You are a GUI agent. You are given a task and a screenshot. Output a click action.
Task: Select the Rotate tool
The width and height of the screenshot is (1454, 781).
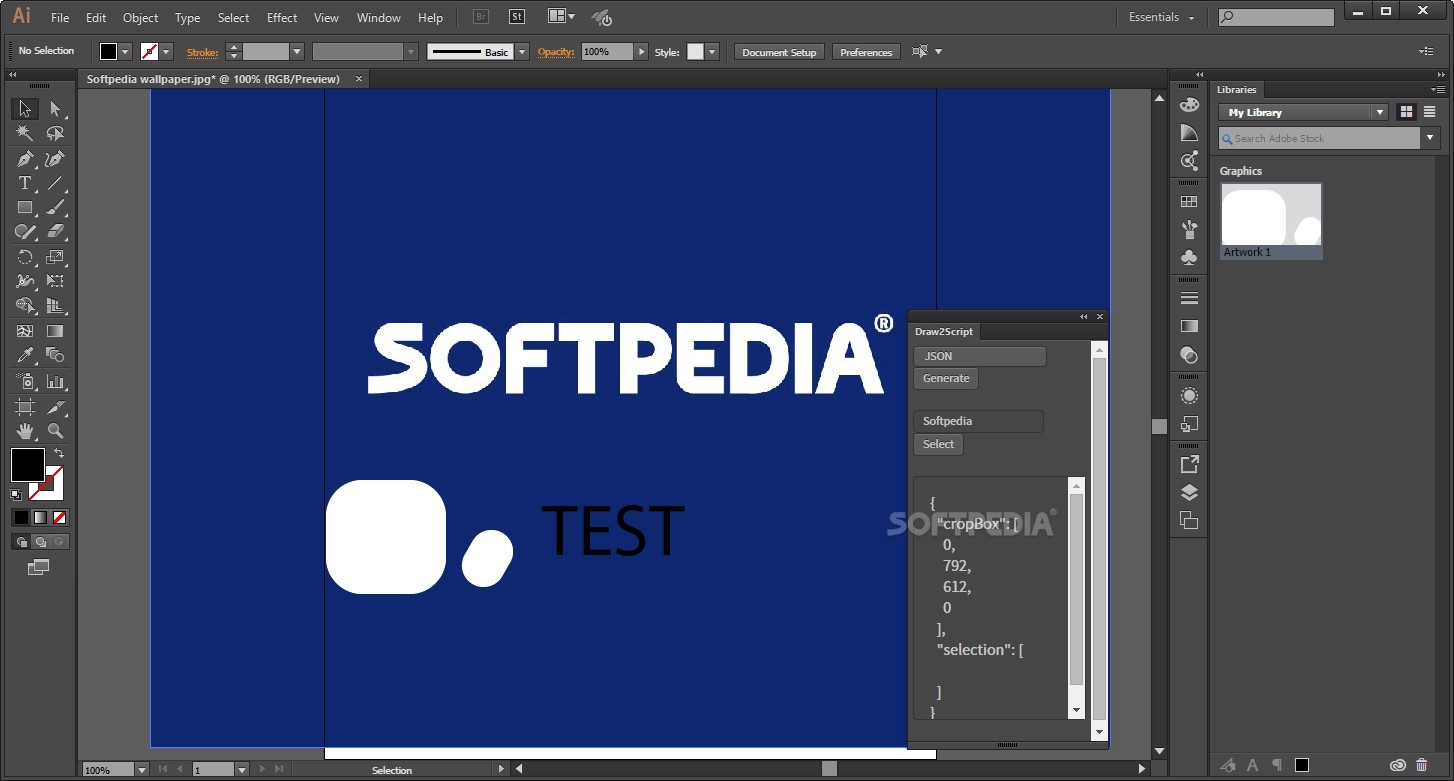click(25, 257)
